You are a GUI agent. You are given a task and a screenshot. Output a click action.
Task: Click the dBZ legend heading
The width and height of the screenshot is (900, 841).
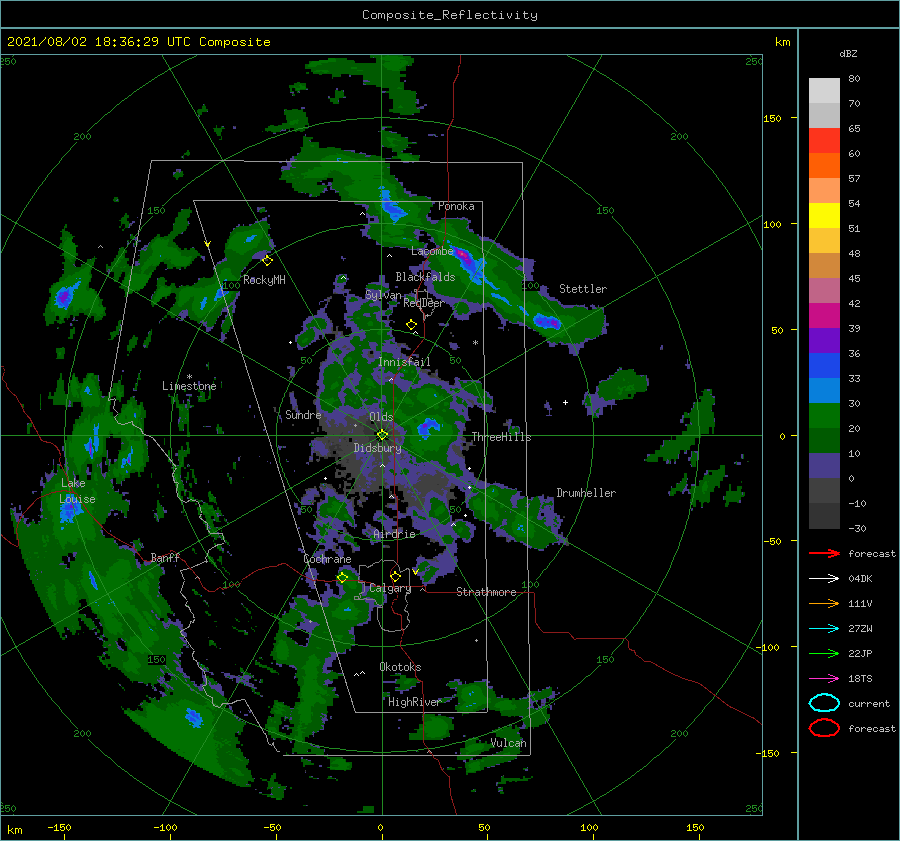[x=848, y=53]
